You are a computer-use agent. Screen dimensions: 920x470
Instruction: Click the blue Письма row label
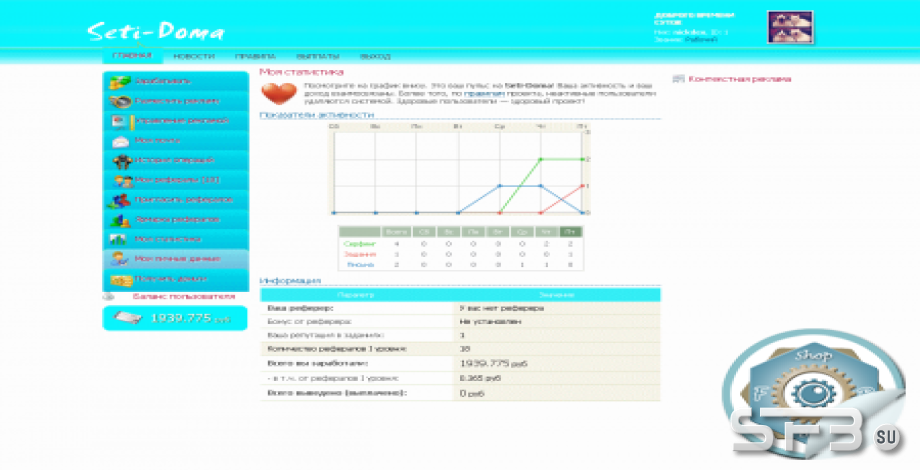(x=360, y=265)
